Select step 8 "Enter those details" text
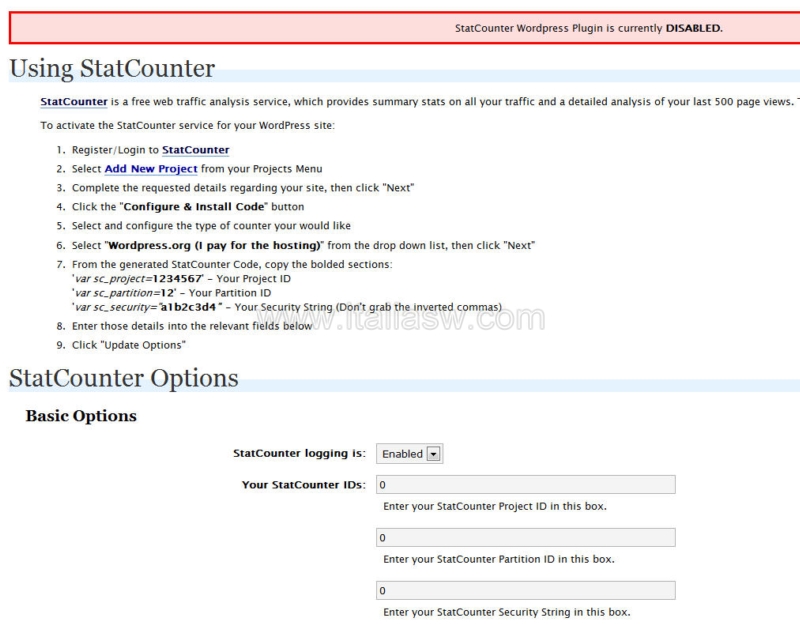Image resolution: width=800 pixels, height=633 pixels. click(192, 326)
